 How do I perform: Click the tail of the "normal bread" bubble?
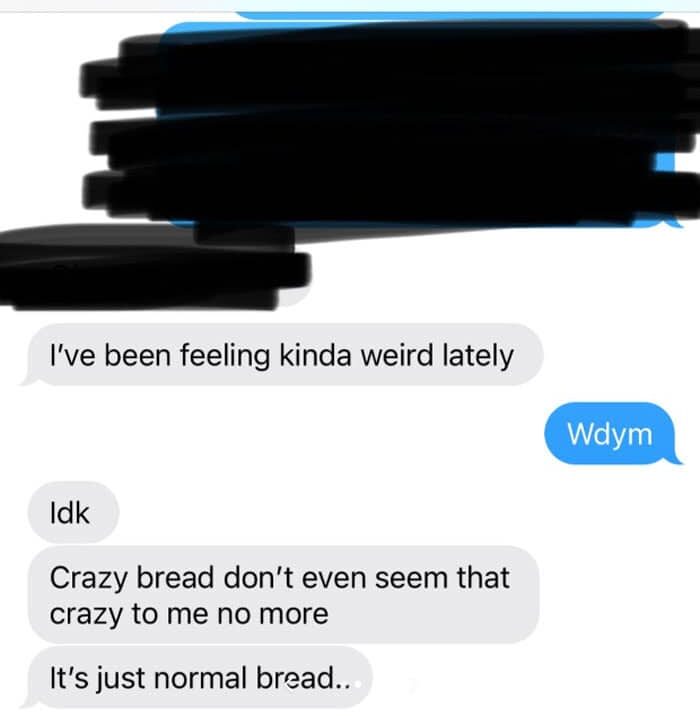(x=28, y=702)
